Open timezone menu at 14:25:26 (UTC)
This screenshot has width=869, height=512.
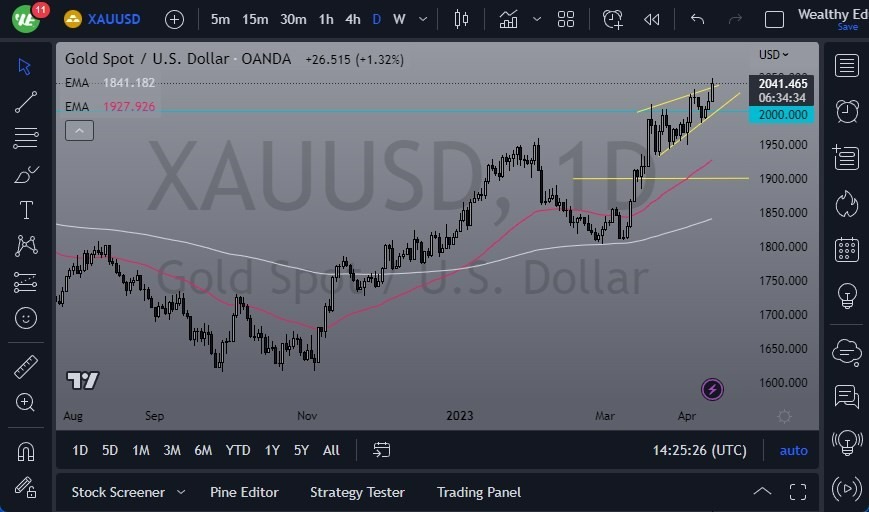click(699, 450)
